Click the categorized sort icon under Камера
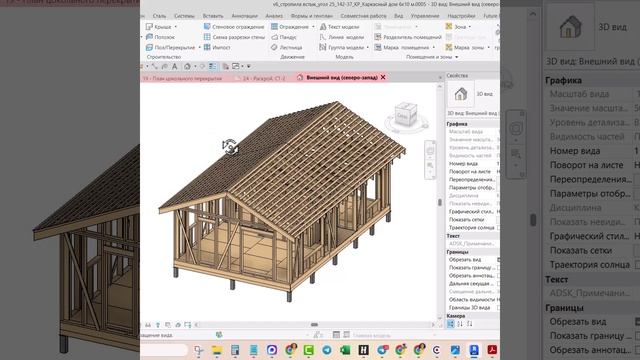Screen dimensions: 640x360 coord(450,324)
